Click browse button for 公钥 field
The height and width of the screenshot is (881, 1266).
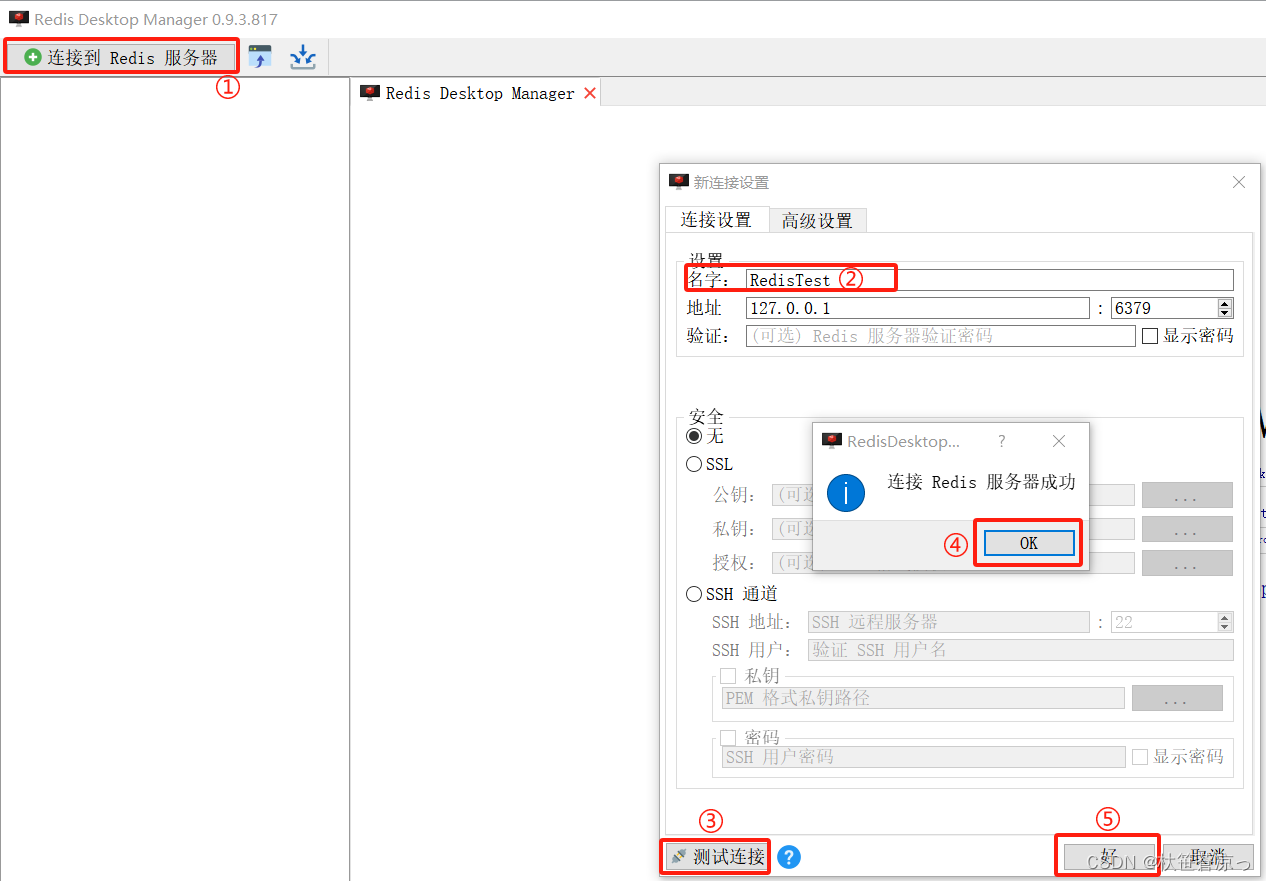click(1187, 495)
